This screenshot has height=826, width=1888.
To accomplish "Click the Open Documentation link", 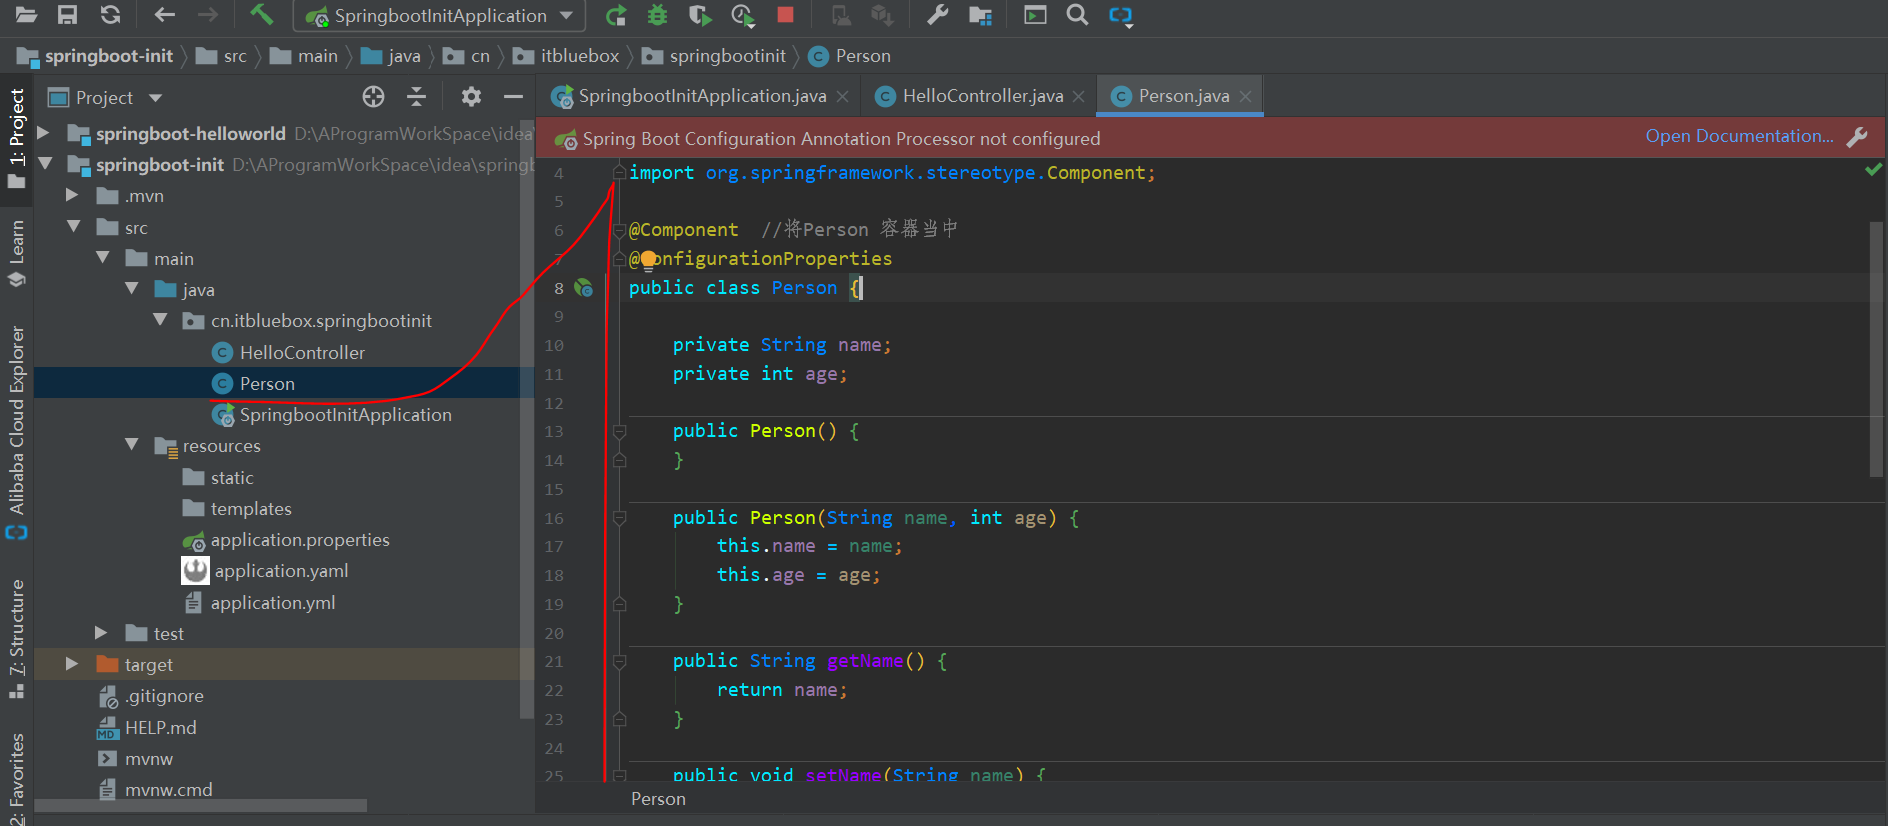I will pos(1740,136).
